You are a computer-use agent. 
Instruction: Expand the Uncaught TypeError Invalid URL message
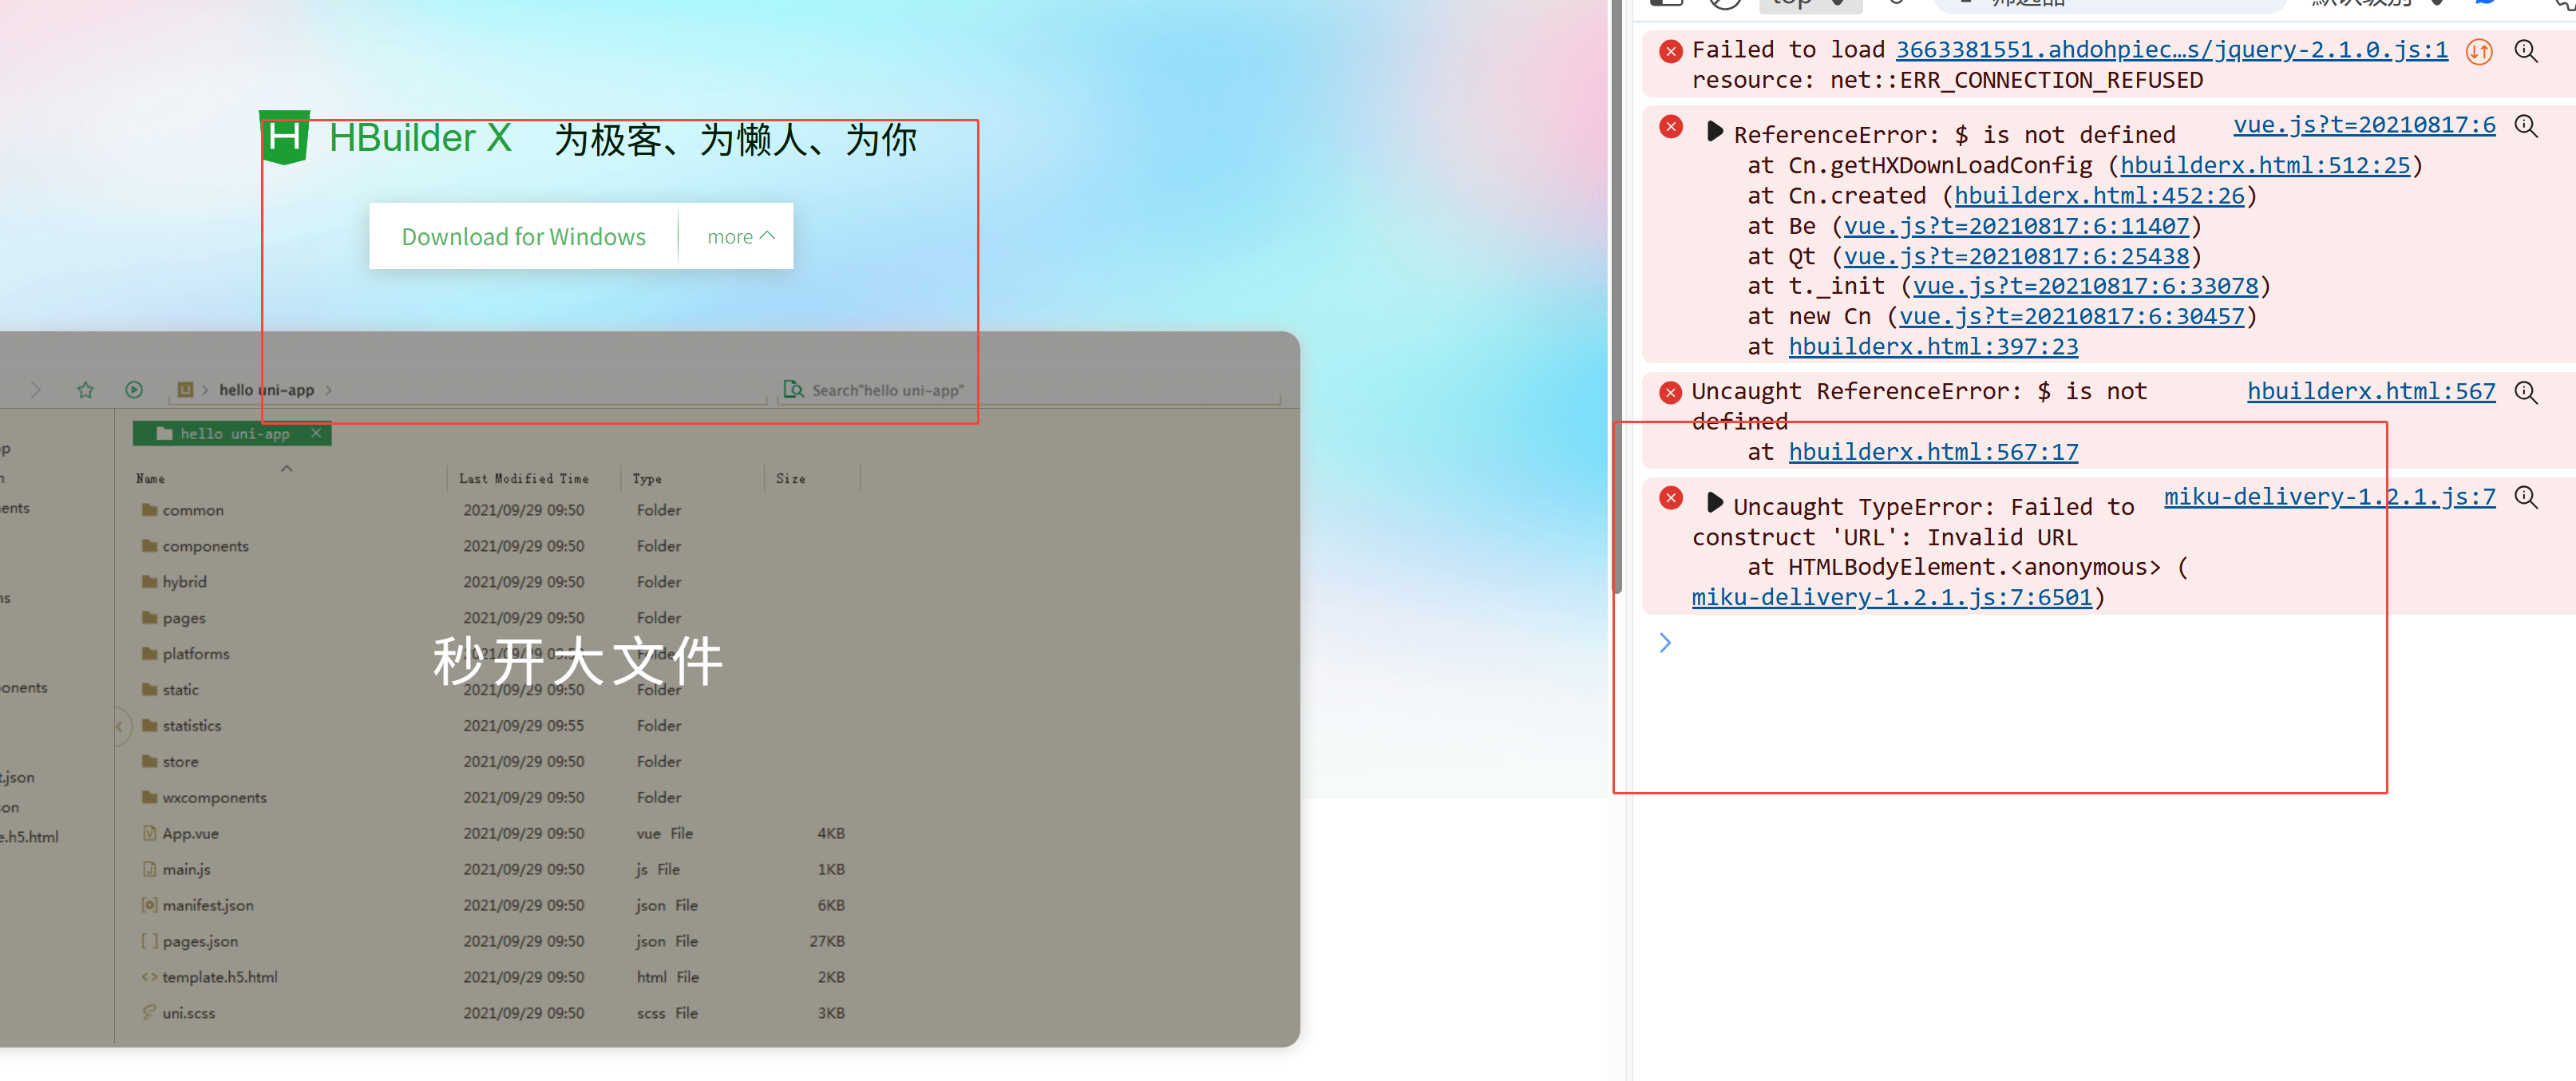pos(1714,503)
